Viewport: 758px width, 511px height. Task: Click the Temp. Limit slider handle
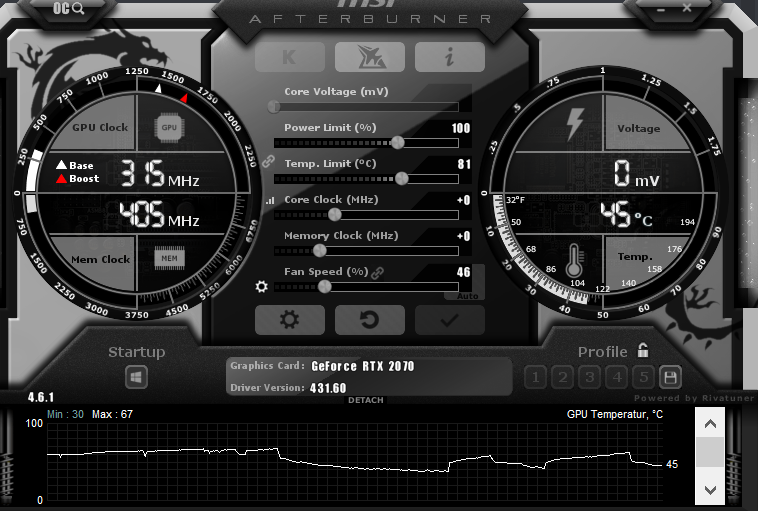[x=402, y=178]
